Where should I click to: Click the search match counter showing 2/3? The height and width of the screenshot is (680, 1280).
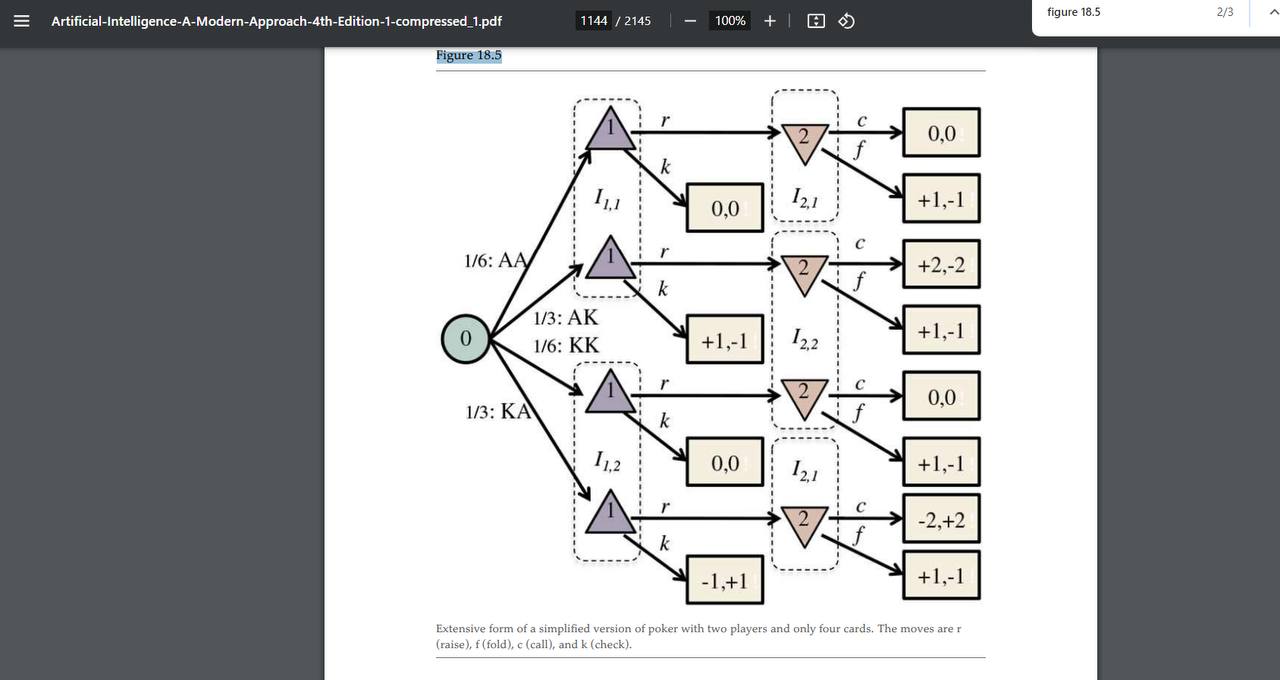coord(1225,12)
